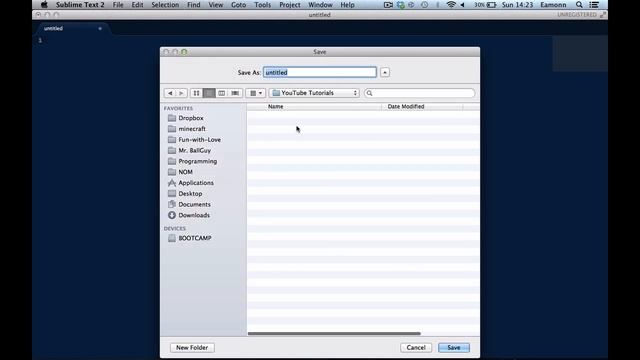Click the Time Machine clock icon
Viewport: 640px width, 360px height.
coord(424,5)
